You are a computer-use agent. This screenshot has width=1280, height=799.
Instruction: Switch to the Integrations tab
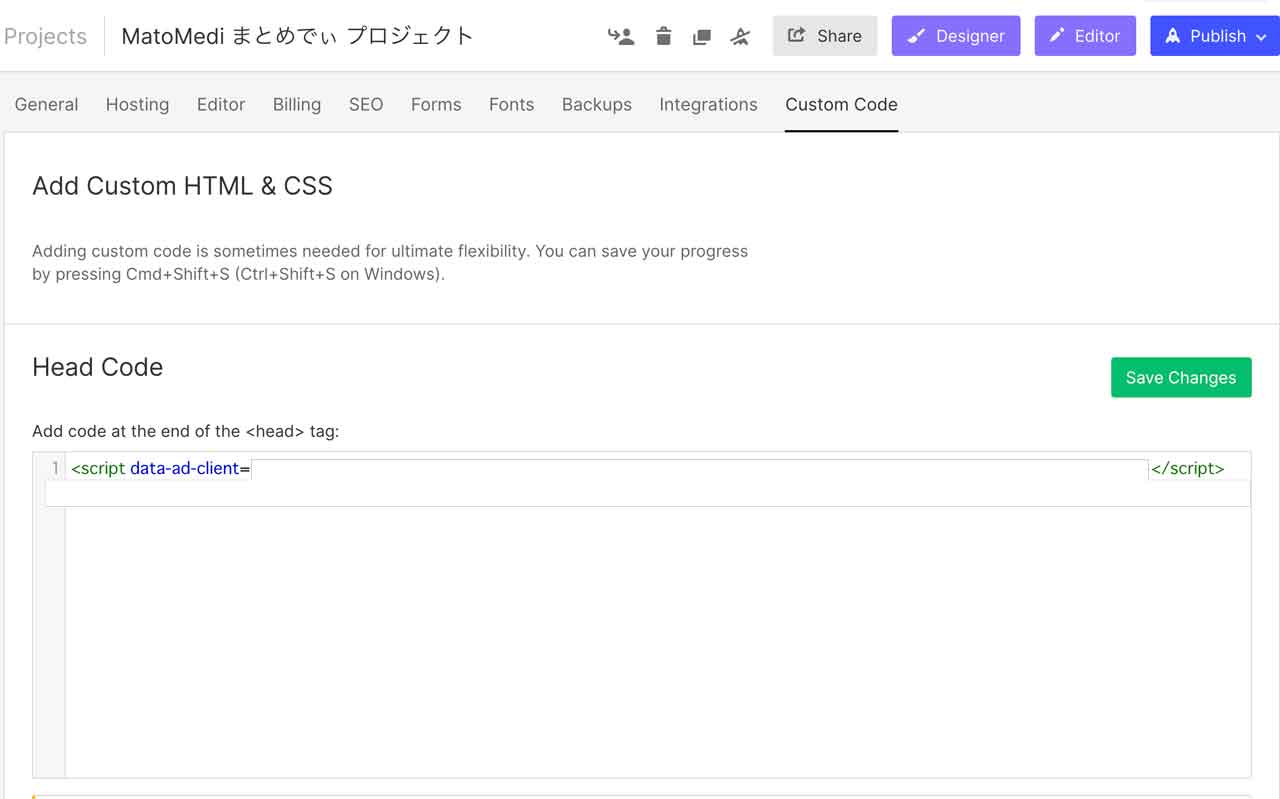tap(708, 104)
